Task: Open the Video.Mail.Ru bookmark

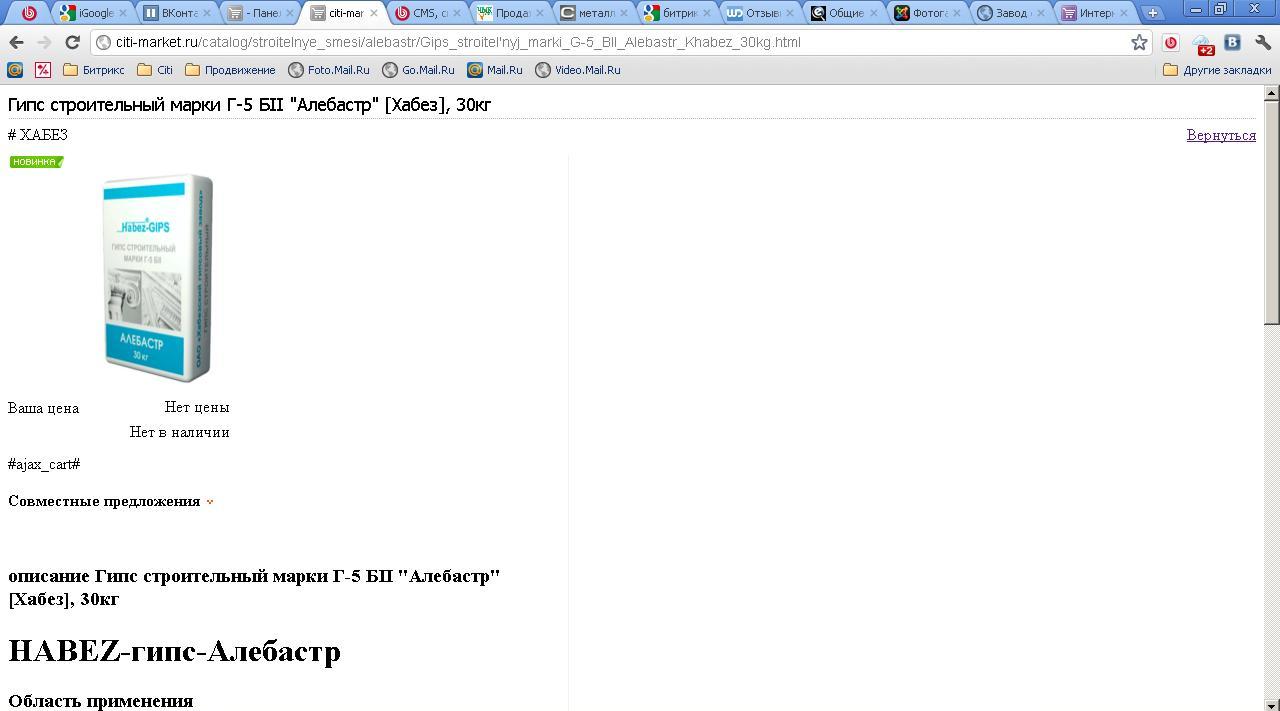Action: 578,70
